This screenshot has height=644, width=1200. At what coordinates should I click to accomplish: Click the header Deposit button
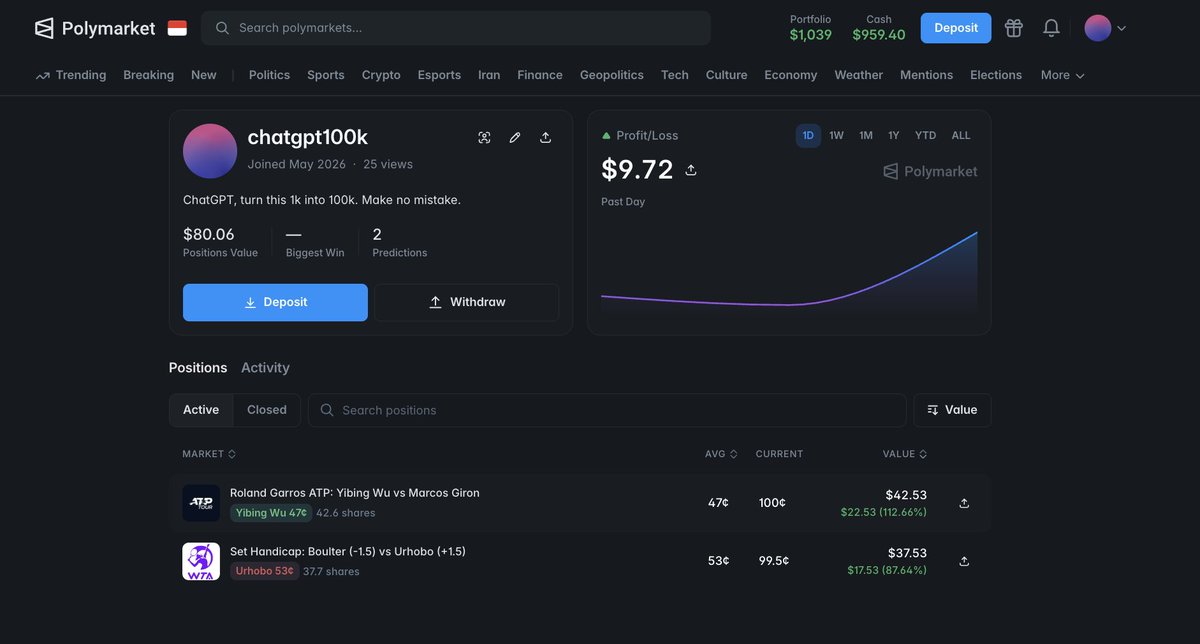click(956, 28)
